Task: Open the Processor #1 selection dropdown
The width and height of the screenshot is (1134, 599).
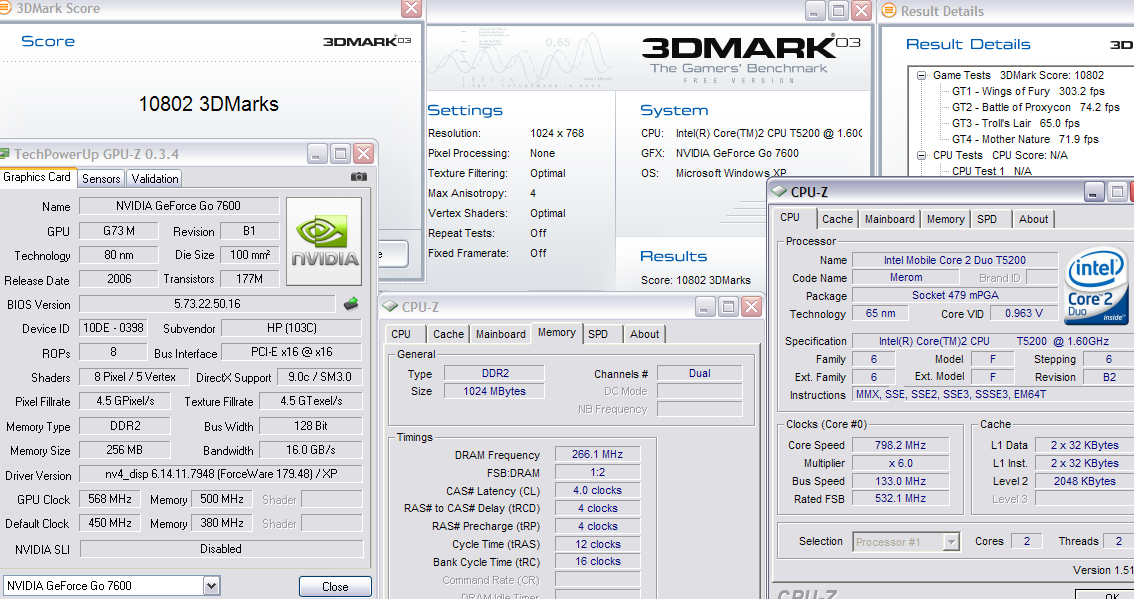Action: tap(951, 542)
